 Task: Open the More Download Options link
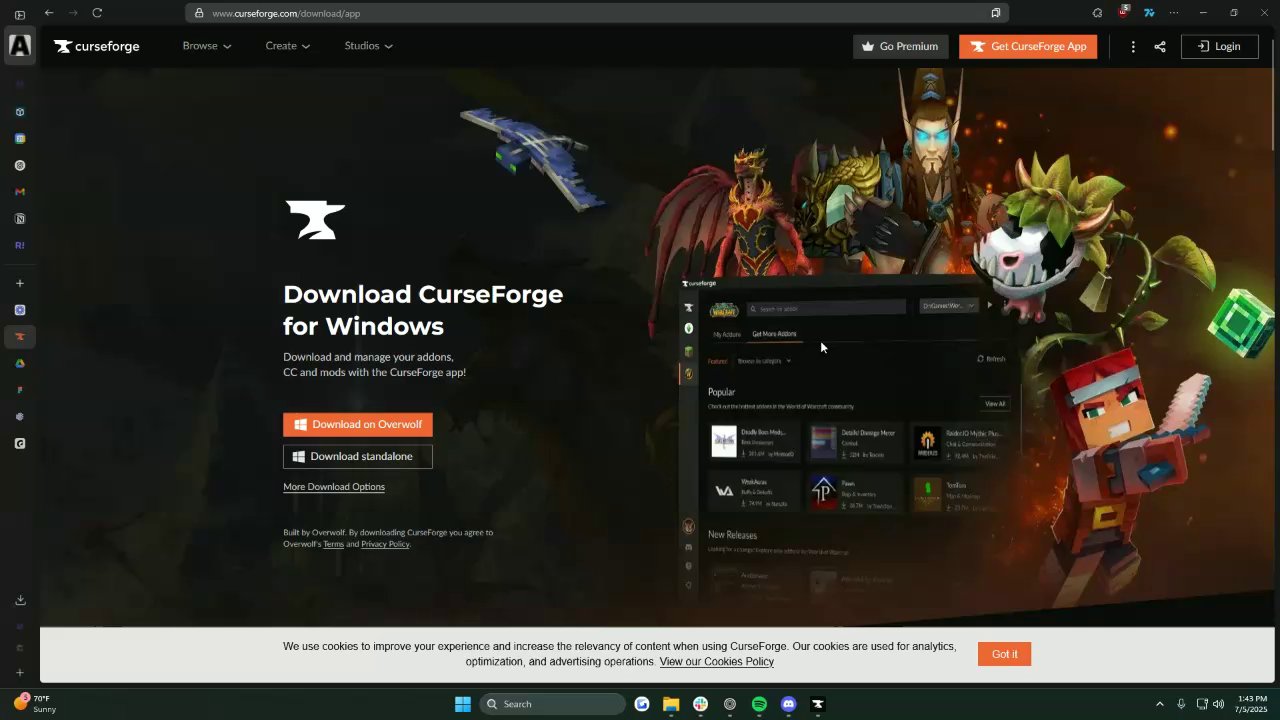[x=334, y=487]
